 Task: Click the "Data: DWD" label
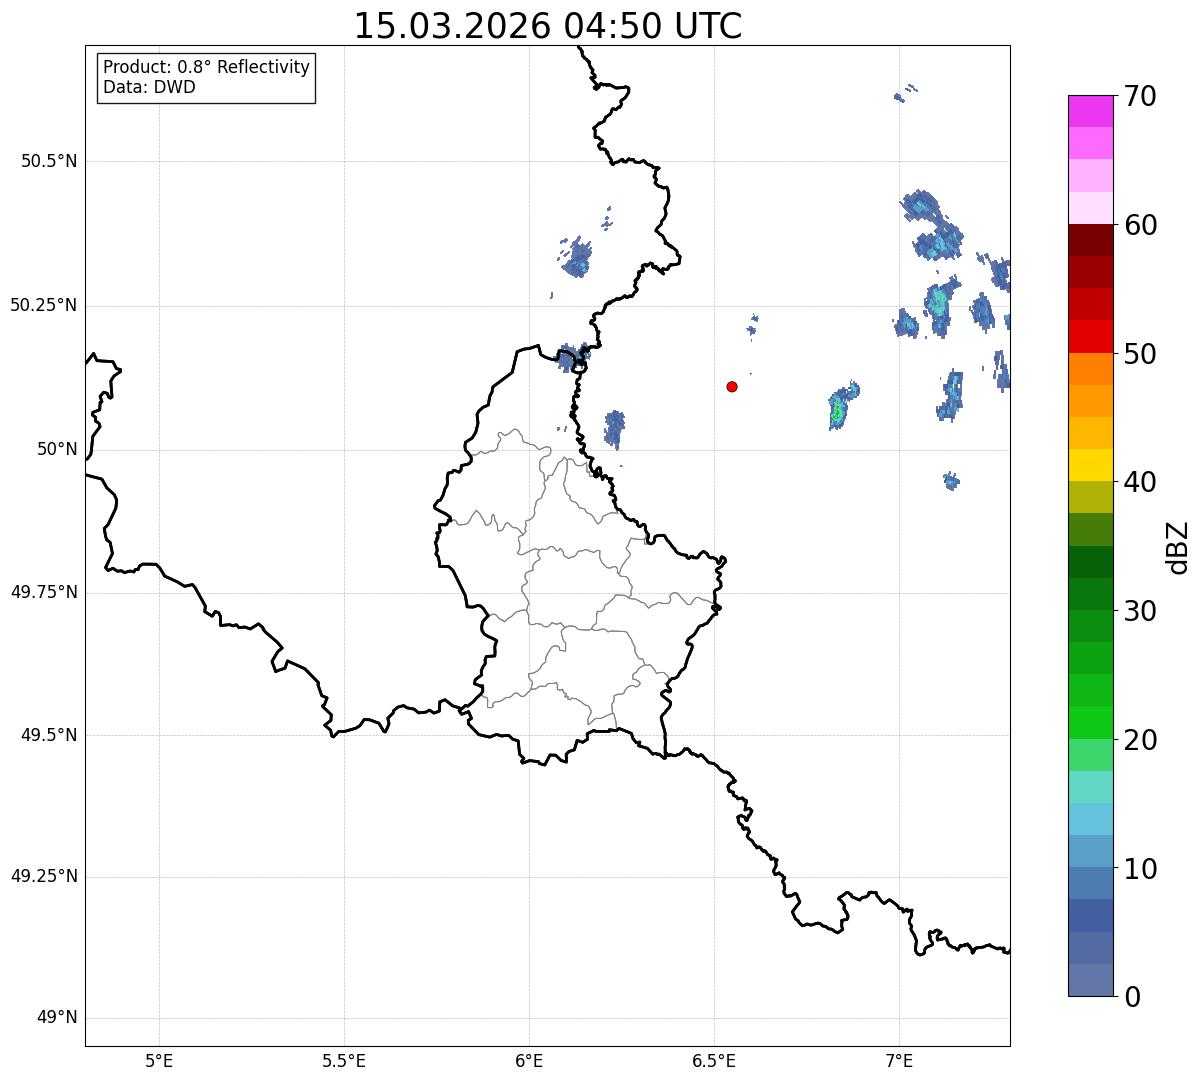(x=149, y=87)
